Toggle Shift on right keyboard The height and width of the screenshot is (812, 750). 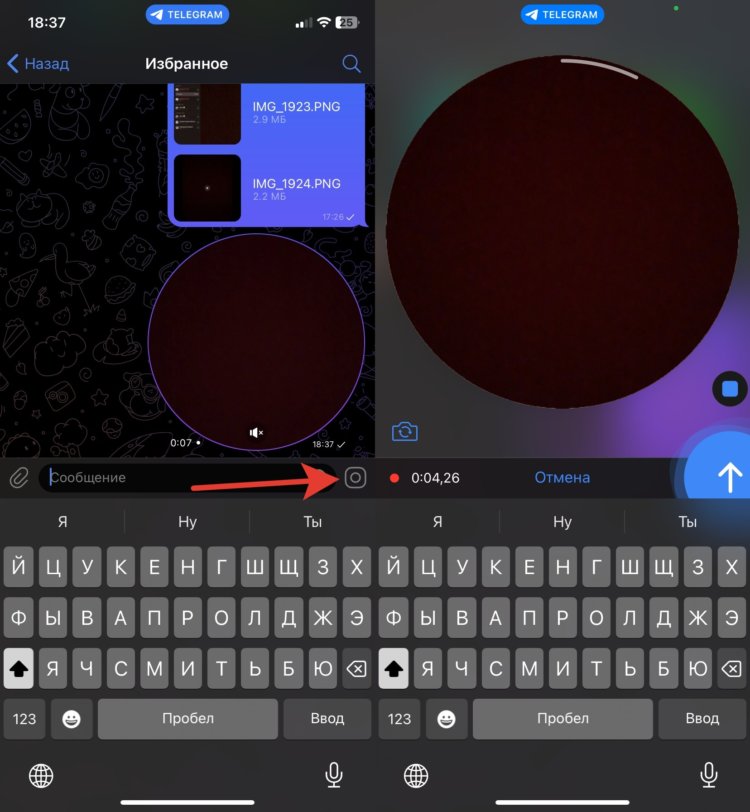coord(394,669)
